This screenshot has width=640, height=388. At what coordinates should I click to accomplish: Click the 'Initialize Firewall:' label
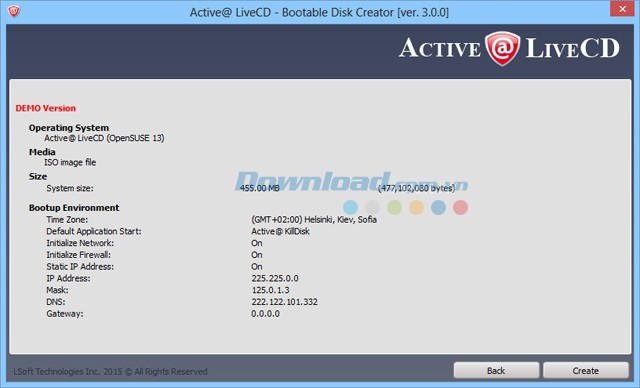click(78, 255)
